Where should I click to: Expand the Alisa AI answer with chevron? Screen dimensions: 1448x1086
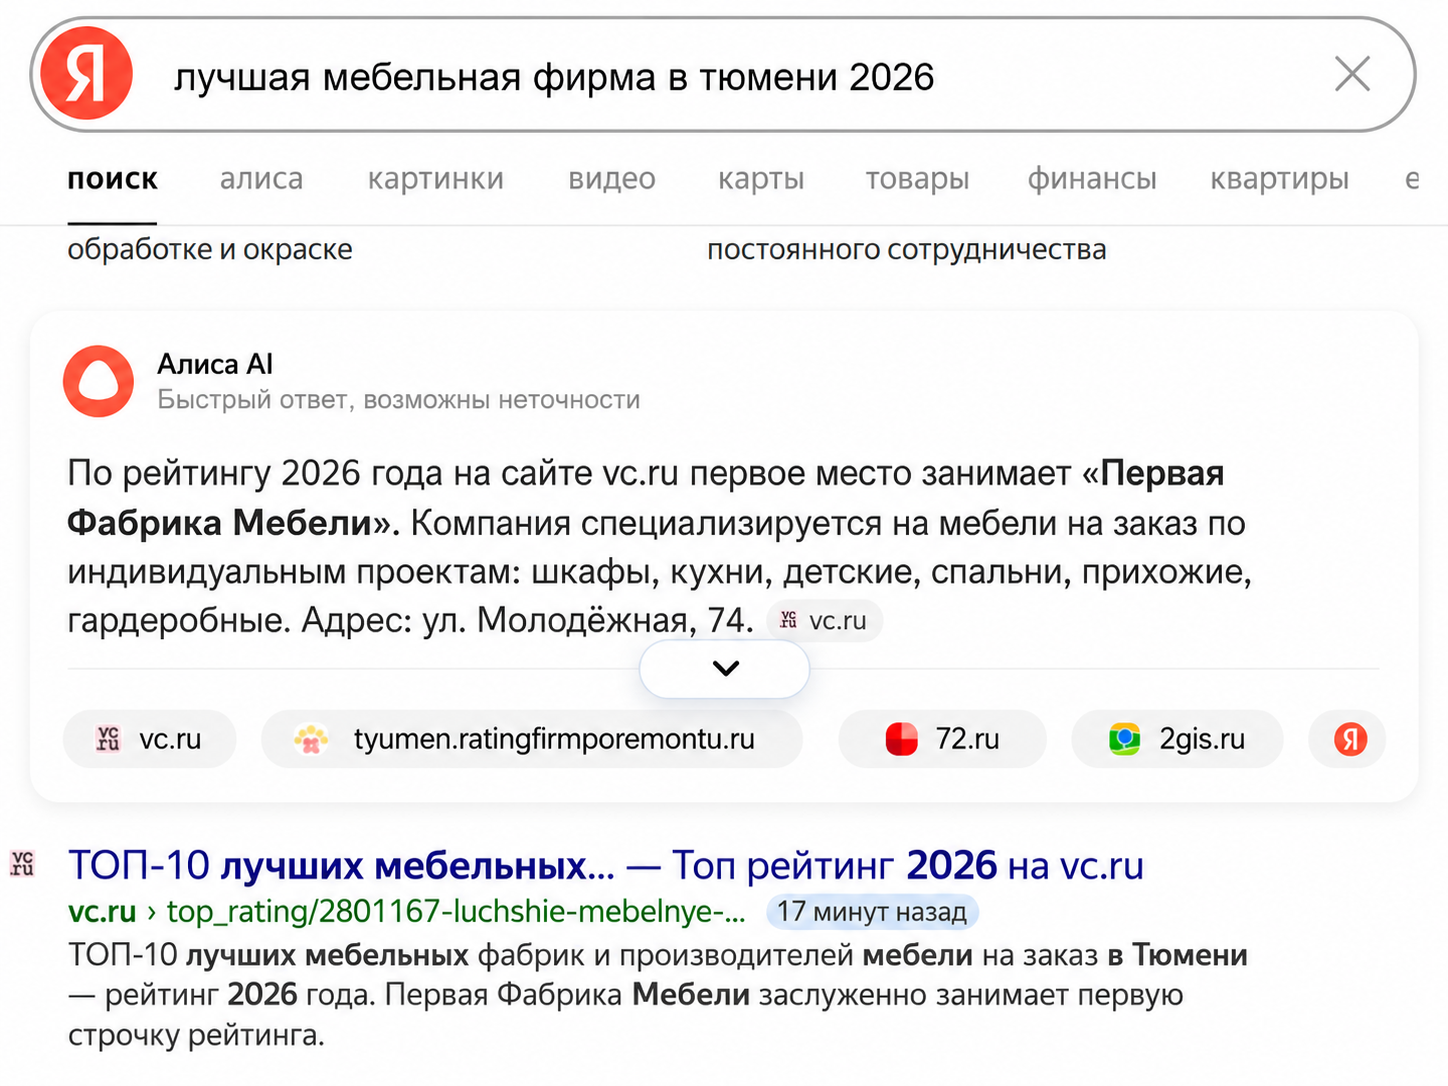[x=725, y=669]
